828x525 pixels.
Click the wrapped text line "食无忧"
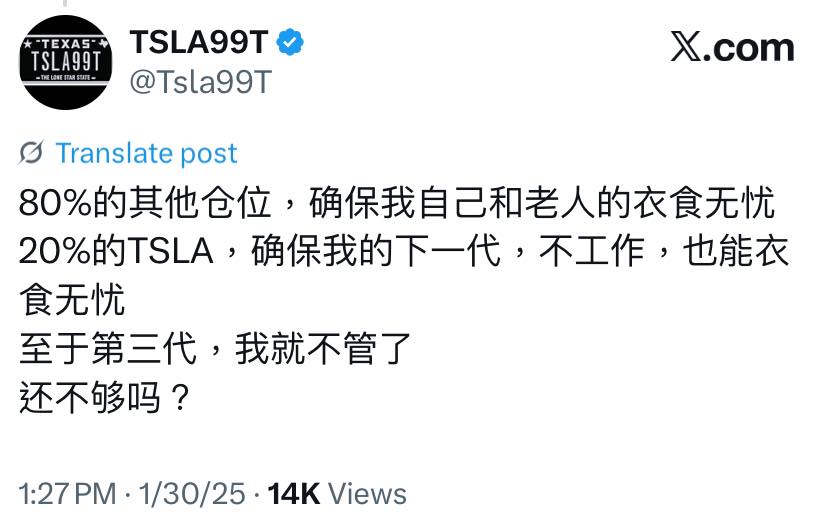coord(67,299)
